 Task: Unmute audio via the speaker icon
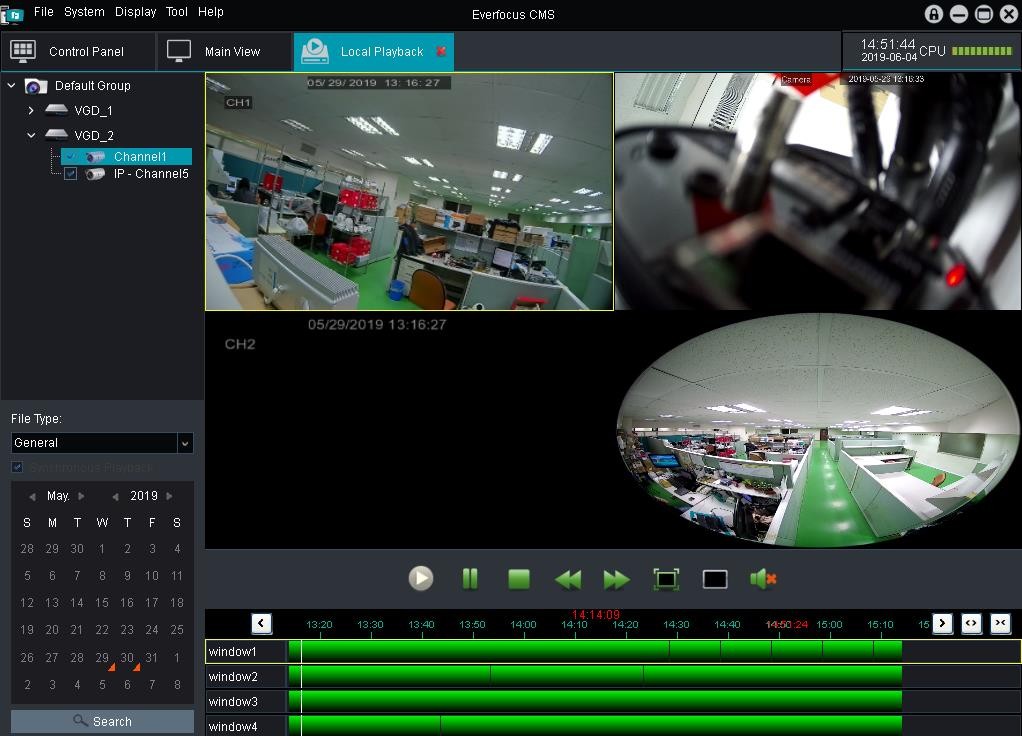click(763, 578)
